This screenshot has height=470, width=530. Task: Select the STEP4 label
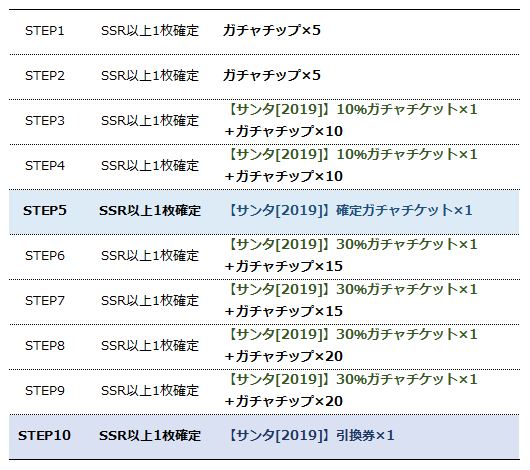click(x=45, y=166)
